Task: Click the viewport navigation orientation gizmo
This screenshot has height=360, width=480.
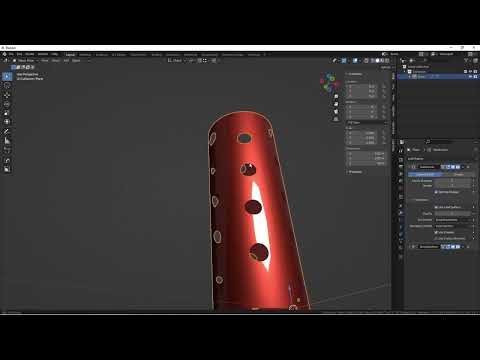Action: (x=329, y=83)
